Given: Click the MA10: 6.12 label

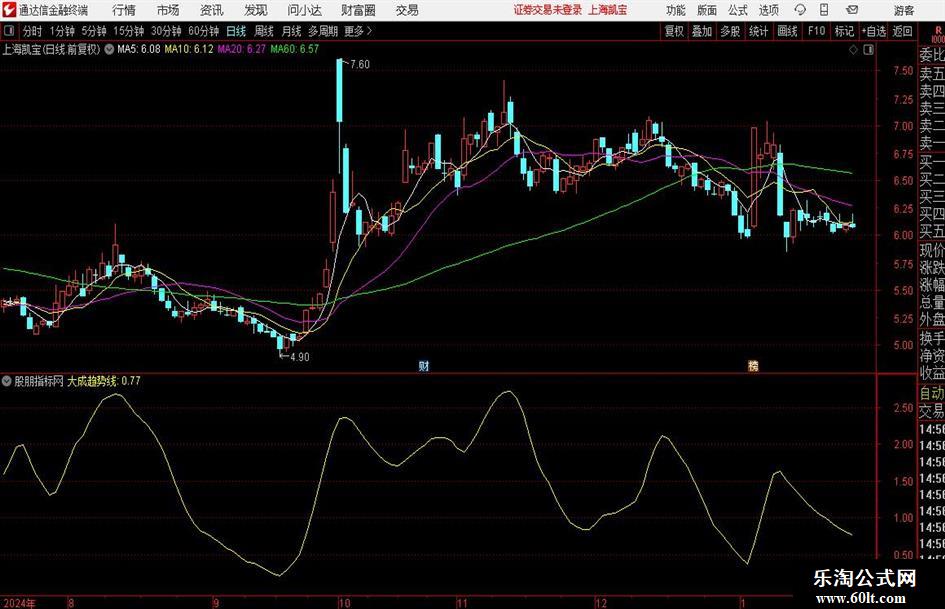Looking at the screenshot, I should coord(189,49).
